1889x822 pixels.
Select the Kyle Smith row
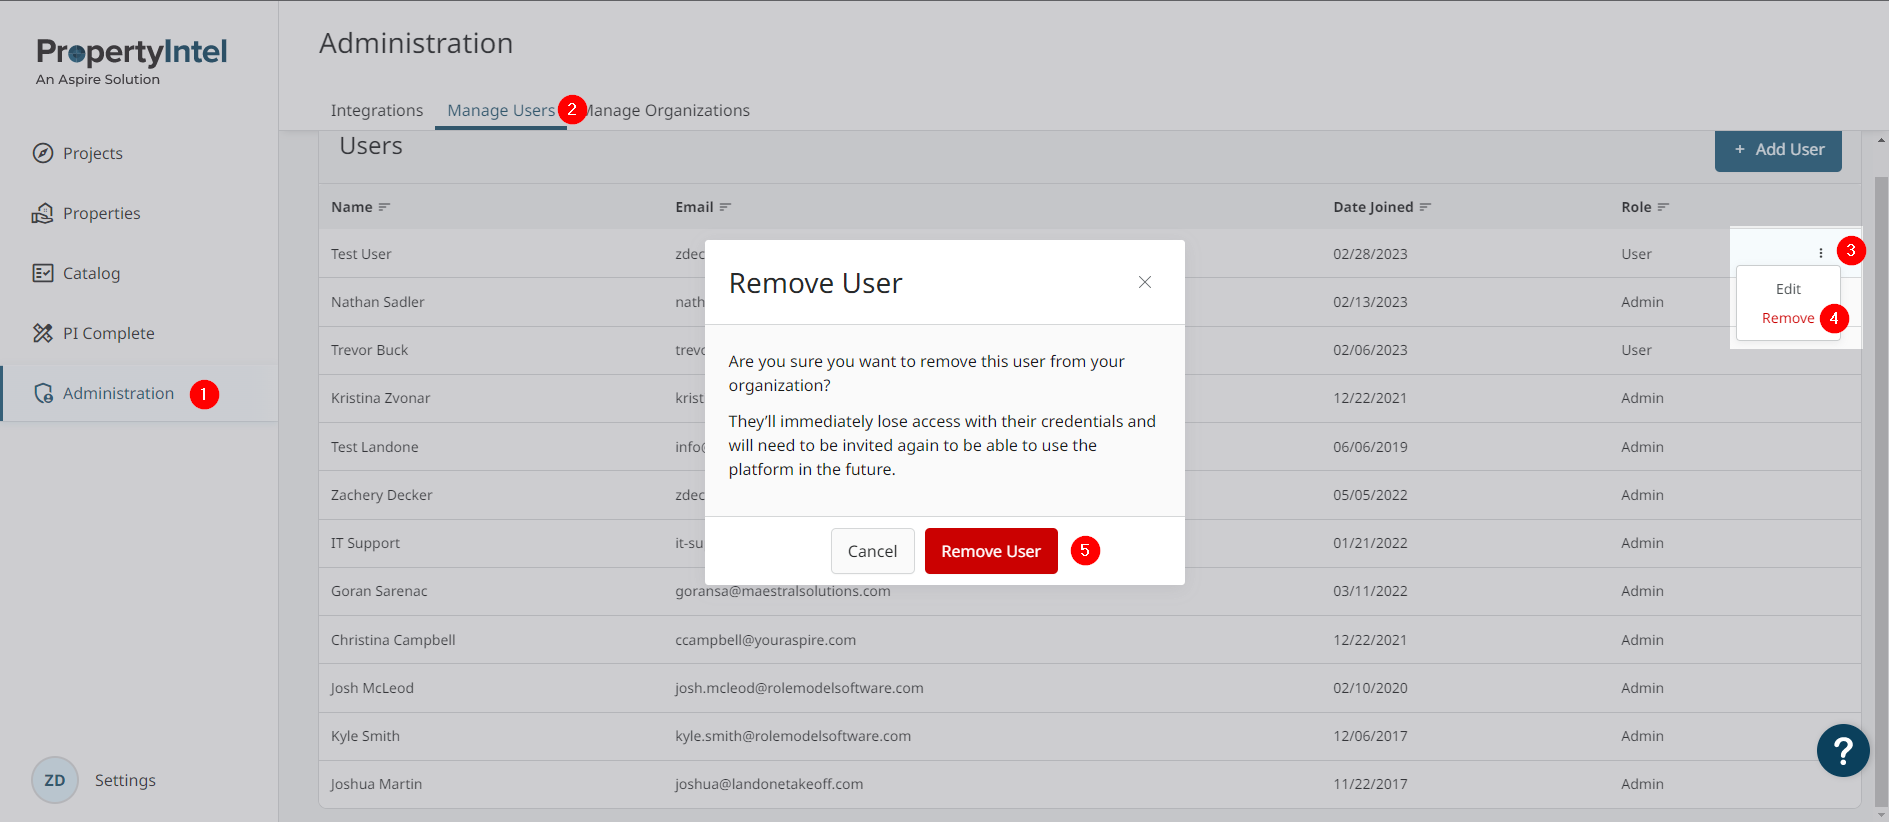[1090, 736]
